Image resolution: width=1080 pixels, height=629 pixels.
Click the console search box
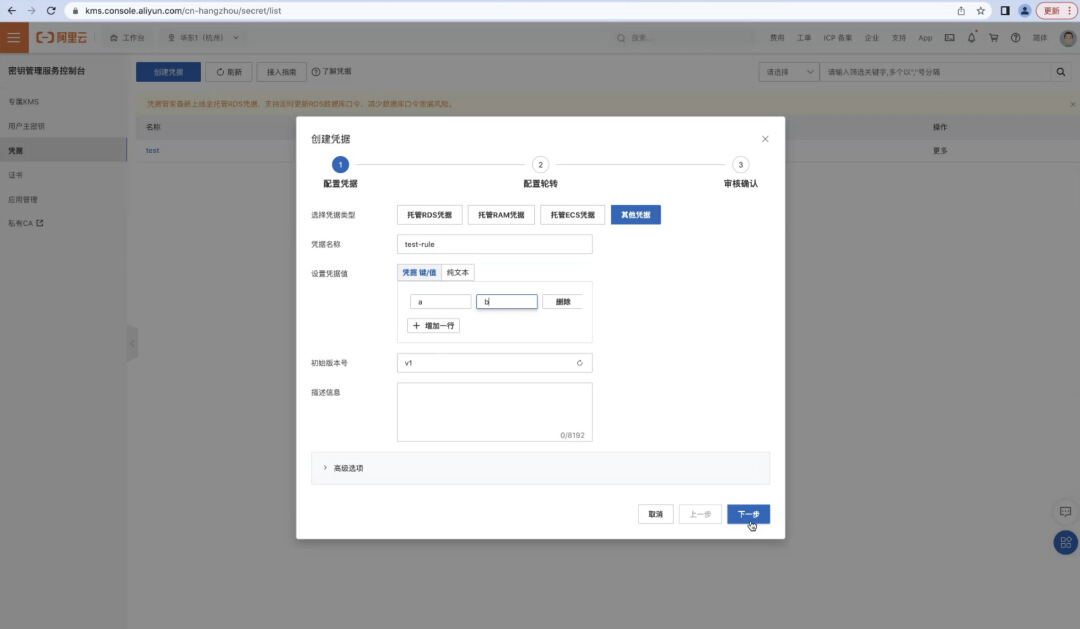[x=685, y=38]
